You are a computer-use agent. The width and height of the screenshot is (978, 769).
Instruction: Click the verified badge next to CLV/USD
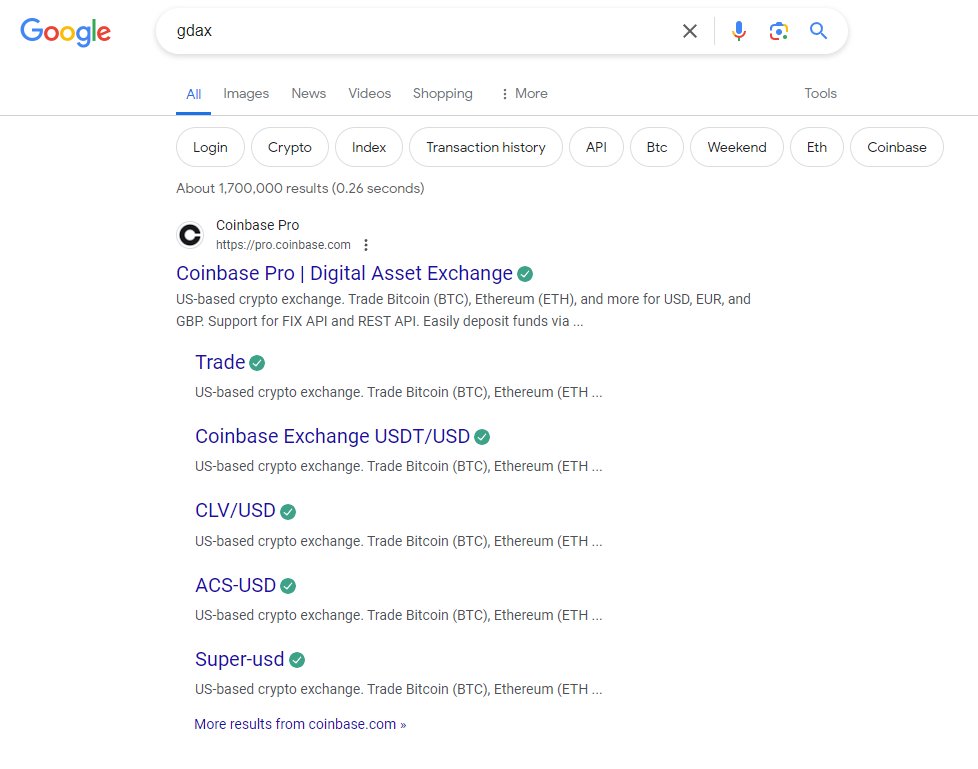(x=288, y=512)
